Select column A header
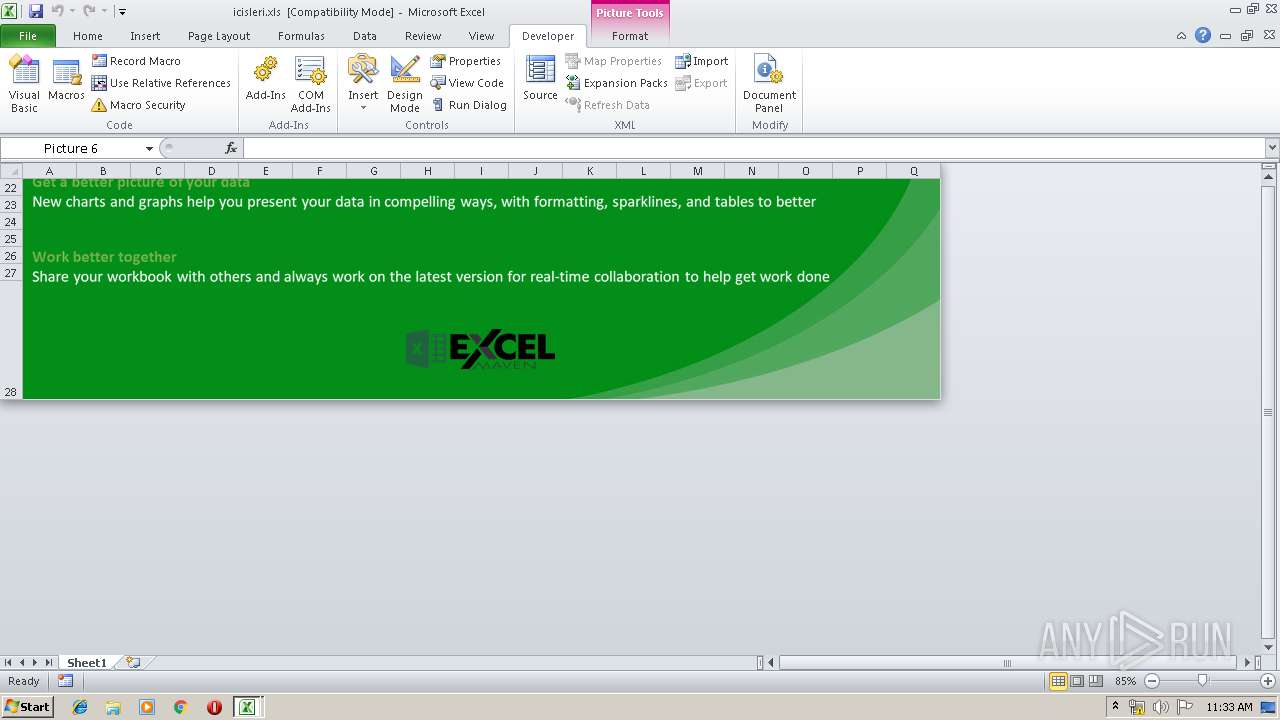 [x=49, y=171]
